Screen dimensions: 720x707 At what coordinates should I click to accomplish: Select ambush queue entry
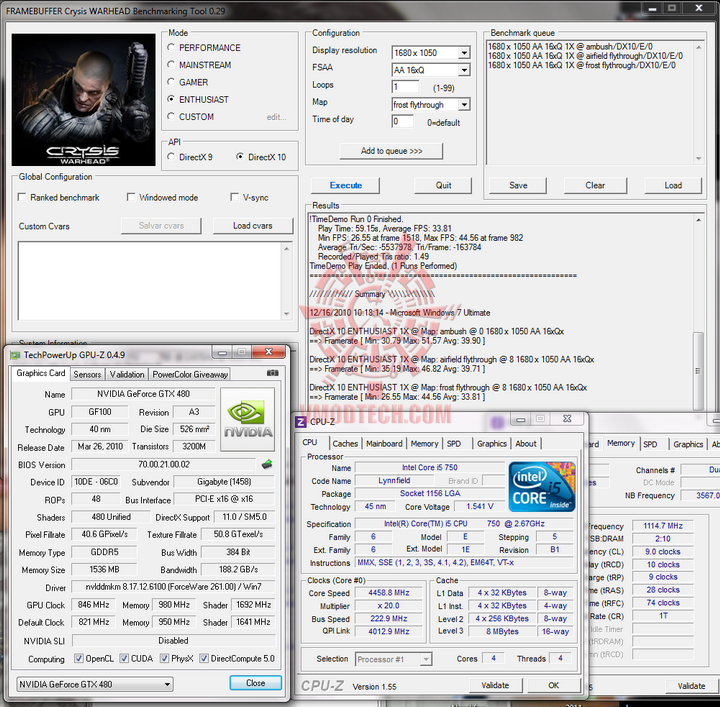(570, 46)
